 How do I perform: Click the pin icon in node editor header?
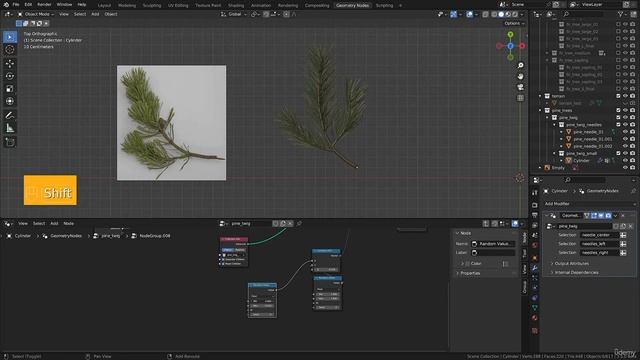pyautogui.click(x=299, y=223)
